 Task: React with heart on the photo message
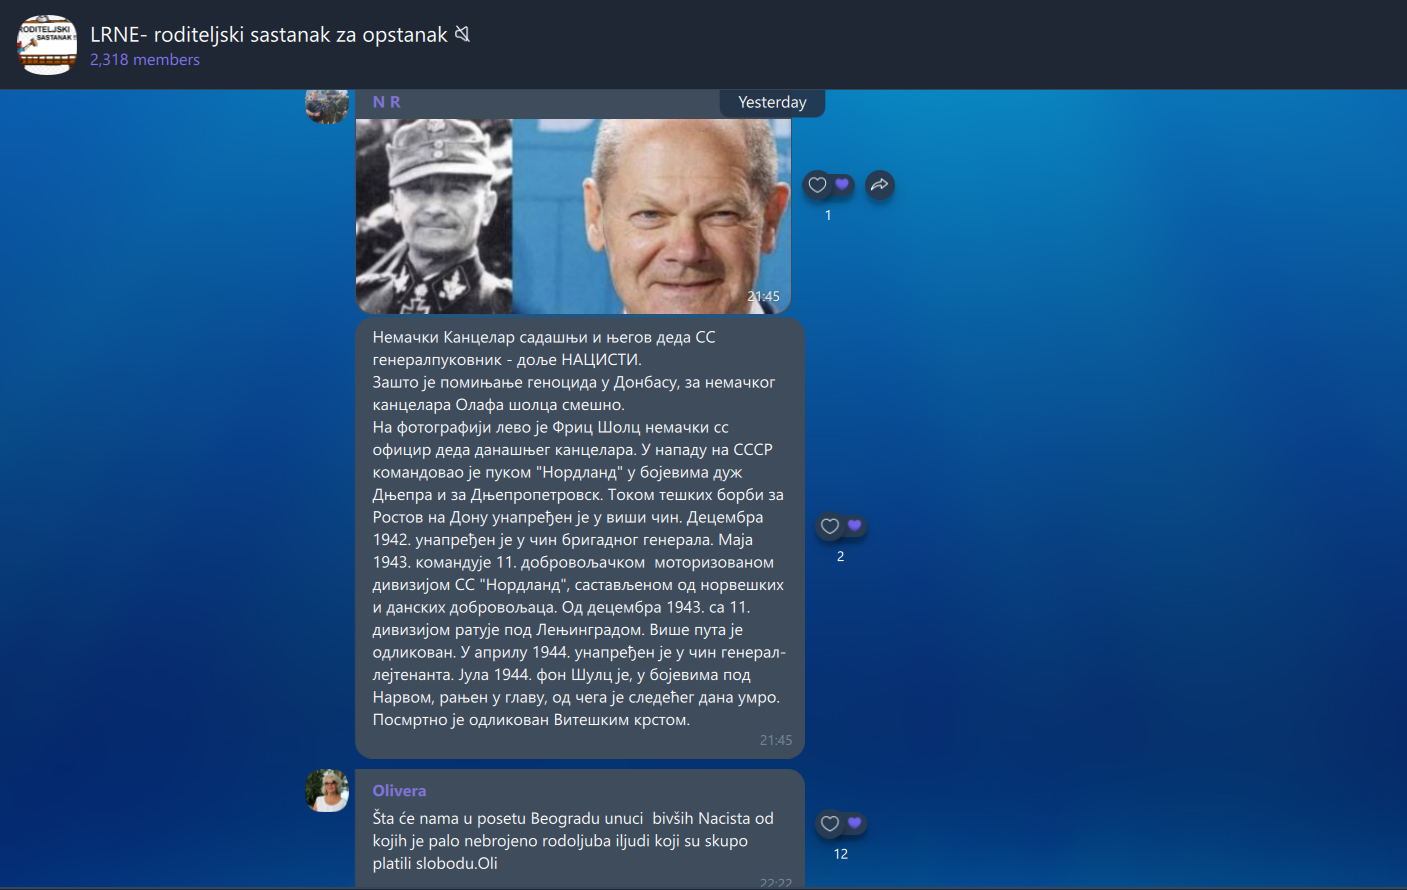(x=818, y=184)
